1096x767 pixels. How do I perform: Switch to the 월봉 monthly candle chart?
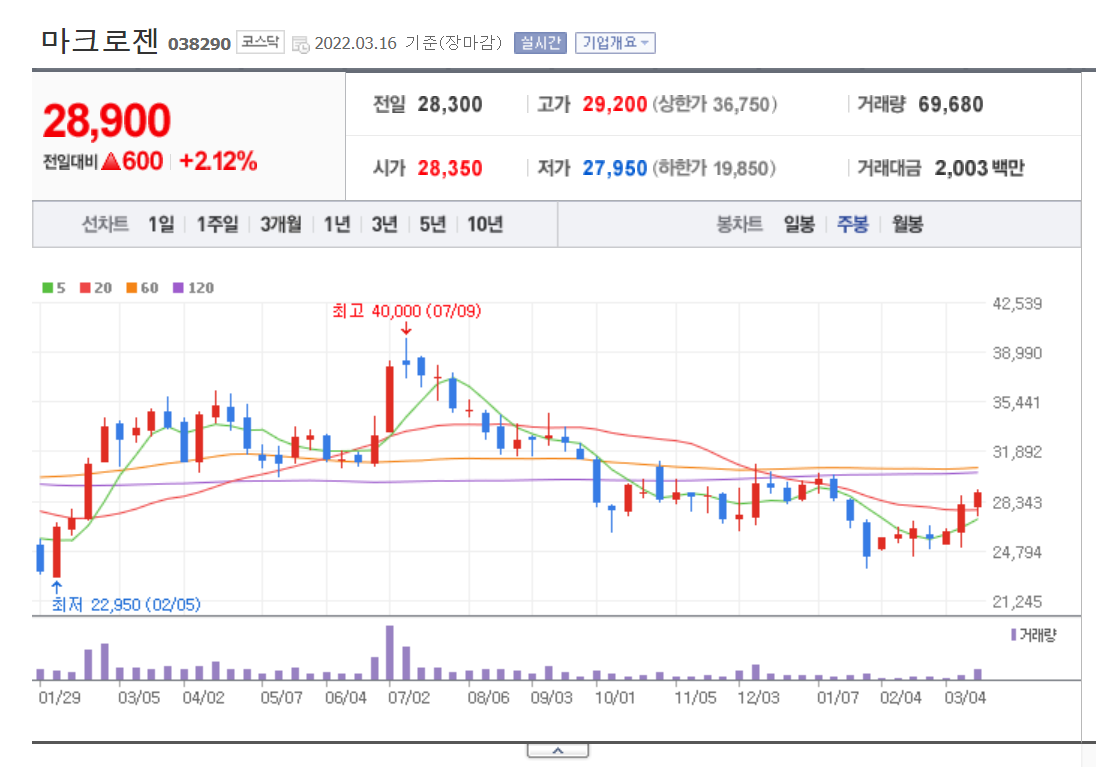pyautogui.click(x=907, y=224)
